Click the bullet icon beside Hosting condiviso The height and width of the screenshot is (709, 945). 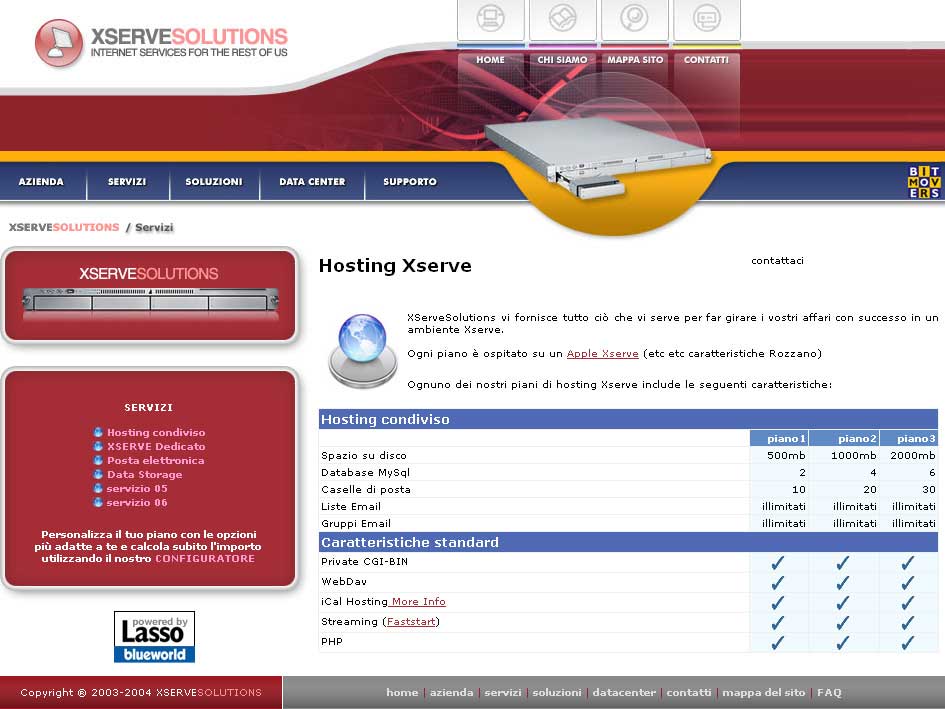[98, 432]
